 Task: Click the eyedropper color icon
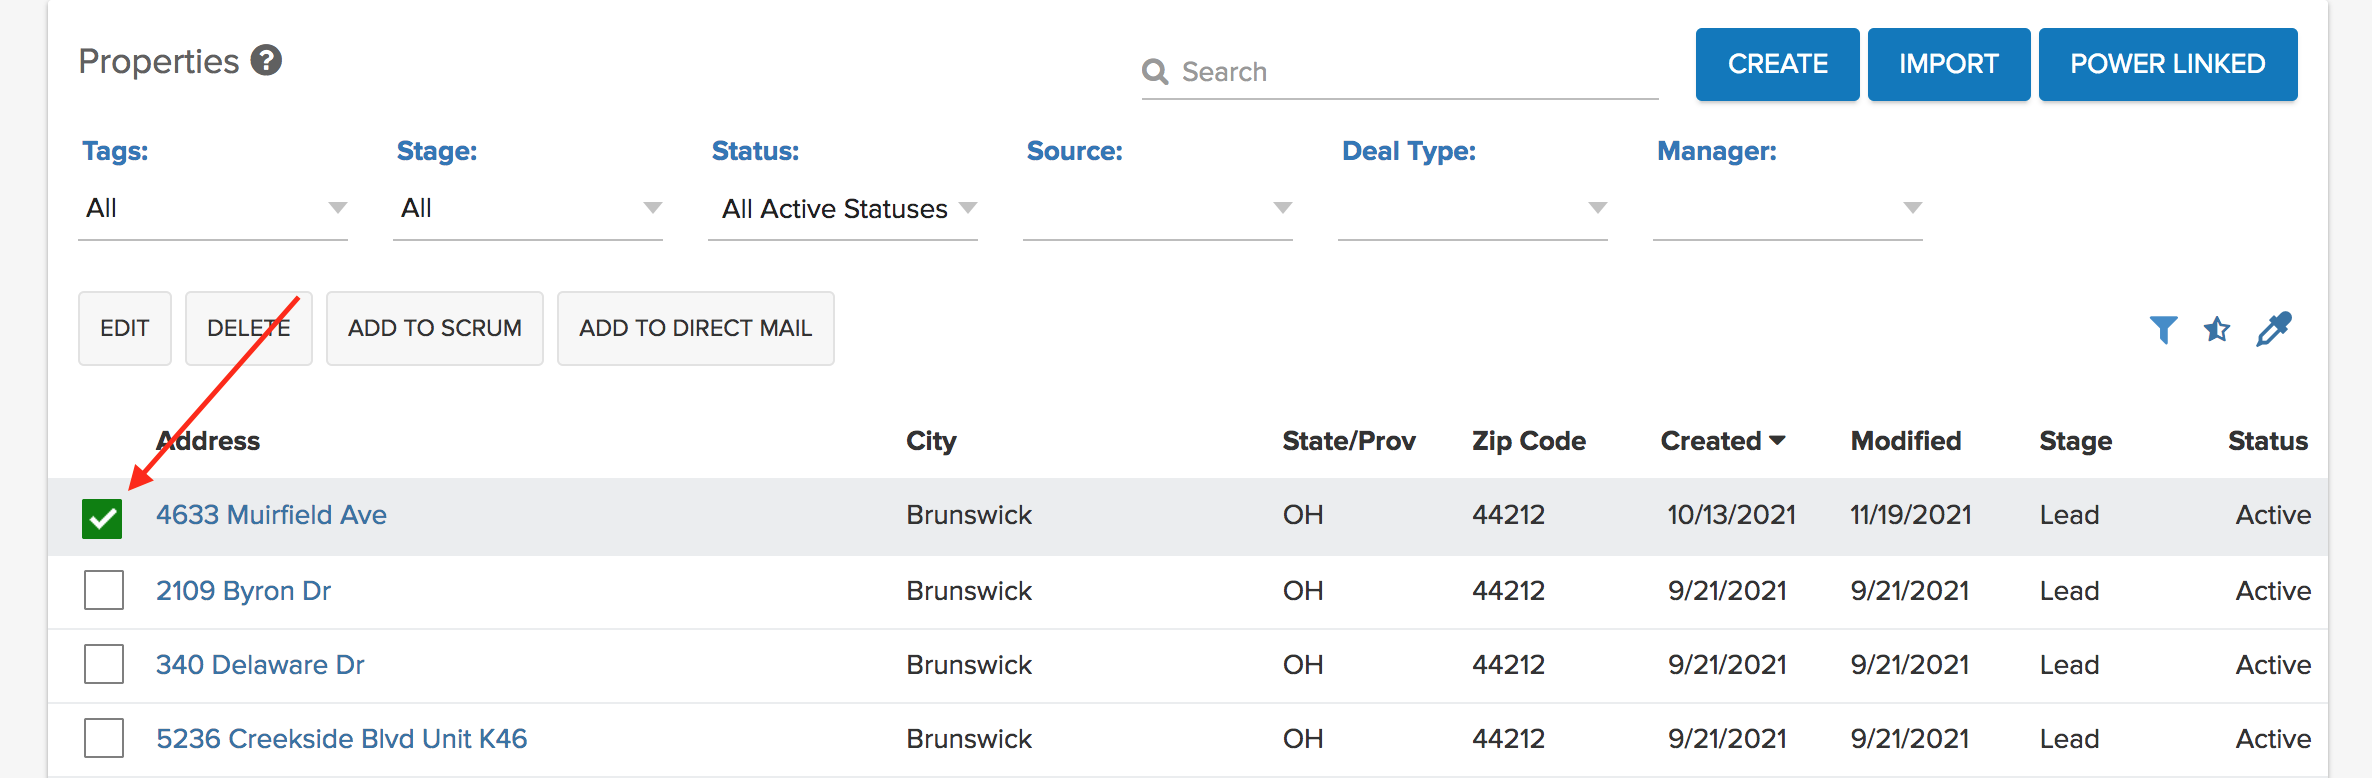[x=2273, y=329]
